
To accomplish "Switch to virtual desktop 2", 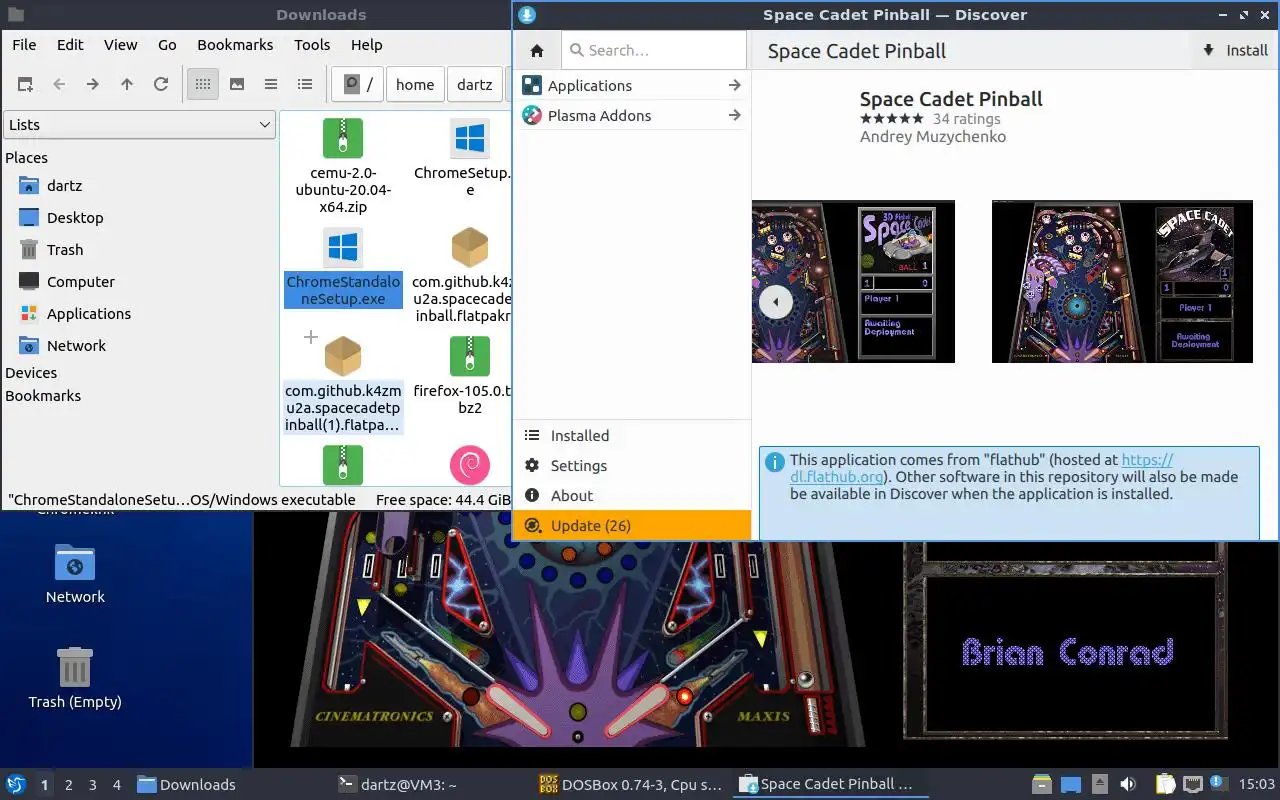I will click(69, 785).
